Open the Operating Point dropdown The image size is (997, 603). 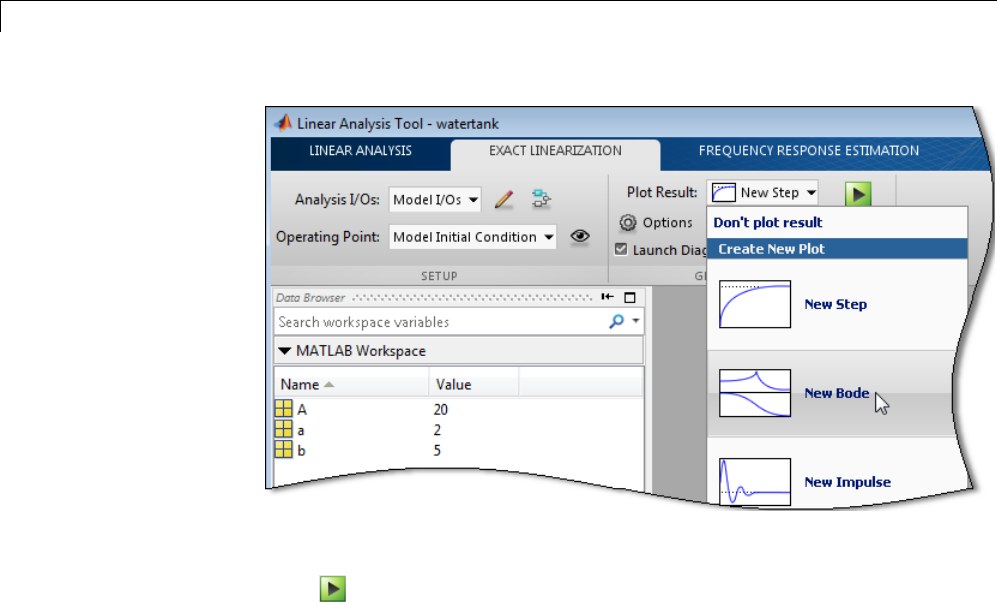click(x=472, y=237)
